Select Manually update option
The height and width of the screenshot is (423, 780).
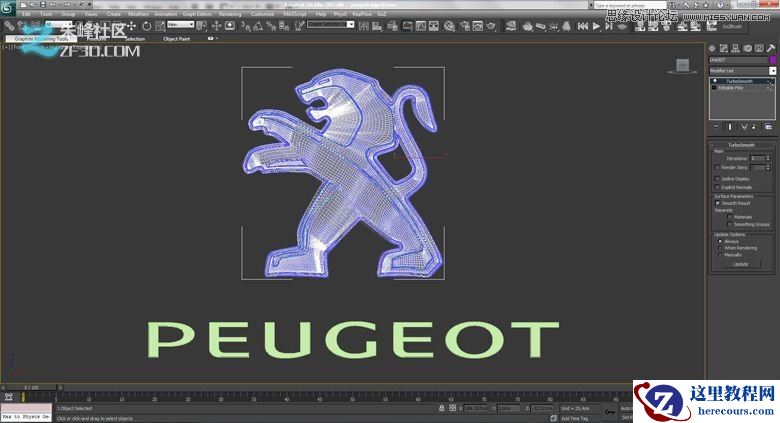[x=720, y=254]
